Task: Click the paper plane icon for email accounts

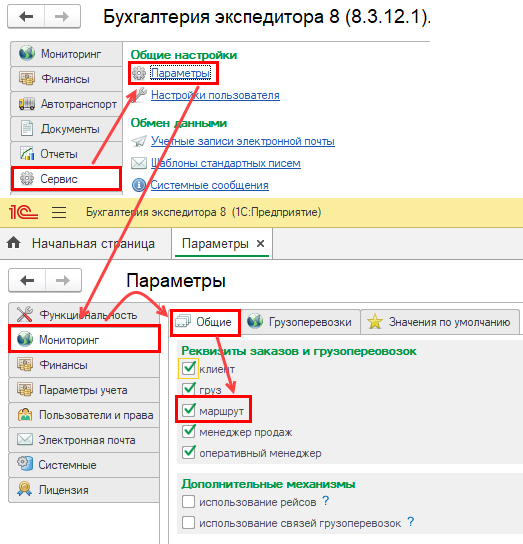Action: pos(139,141)
